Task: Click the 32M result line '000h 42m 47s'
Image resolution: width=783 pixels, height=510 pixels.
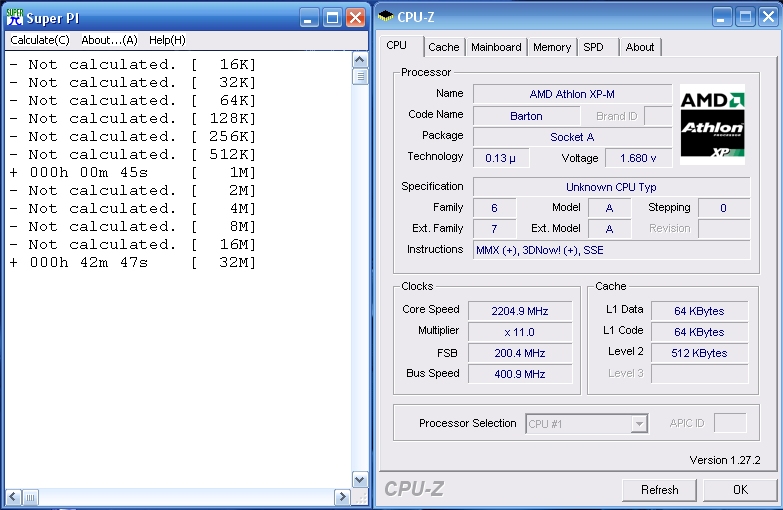Action: click(x=132, y=263)
